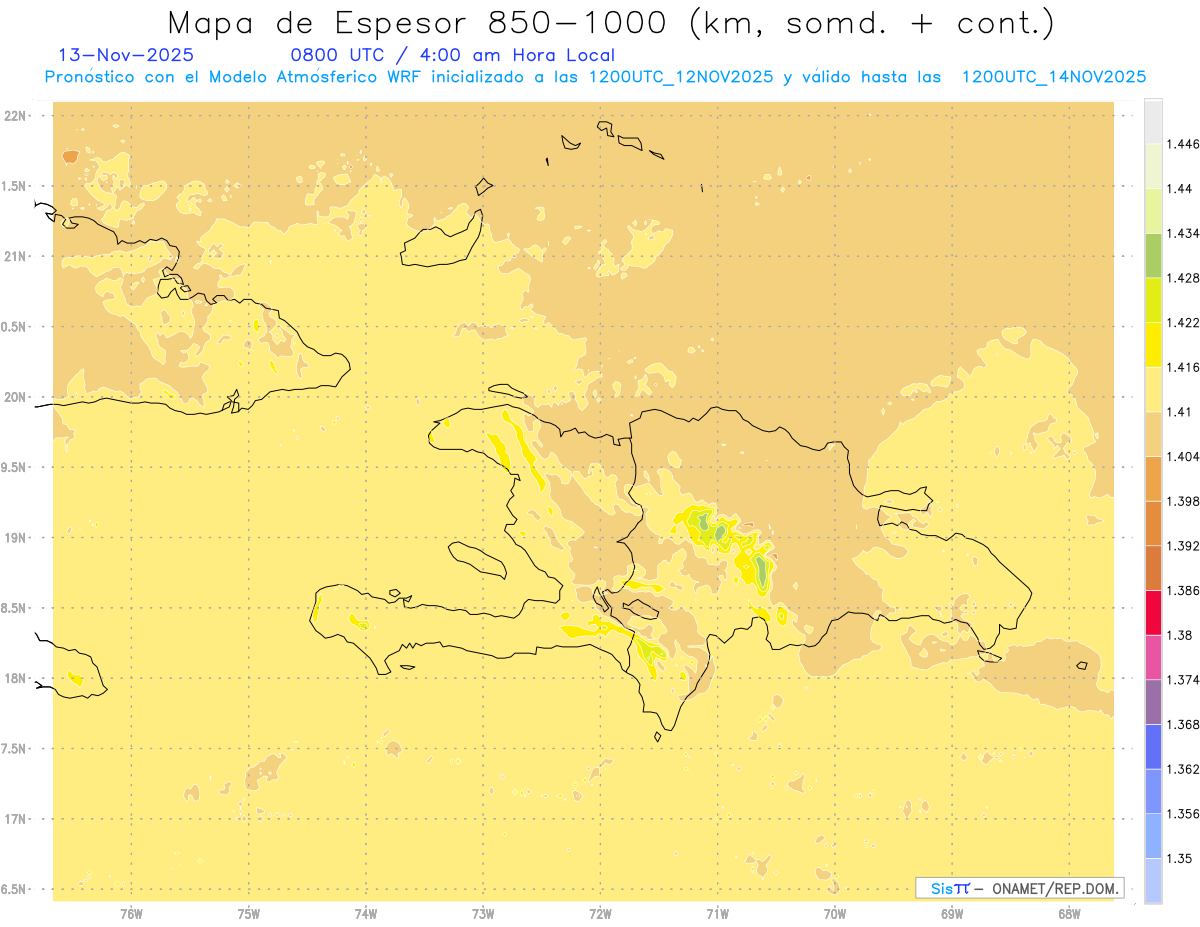
Task: Click the legend value '1.35'
Action: 1180,858
